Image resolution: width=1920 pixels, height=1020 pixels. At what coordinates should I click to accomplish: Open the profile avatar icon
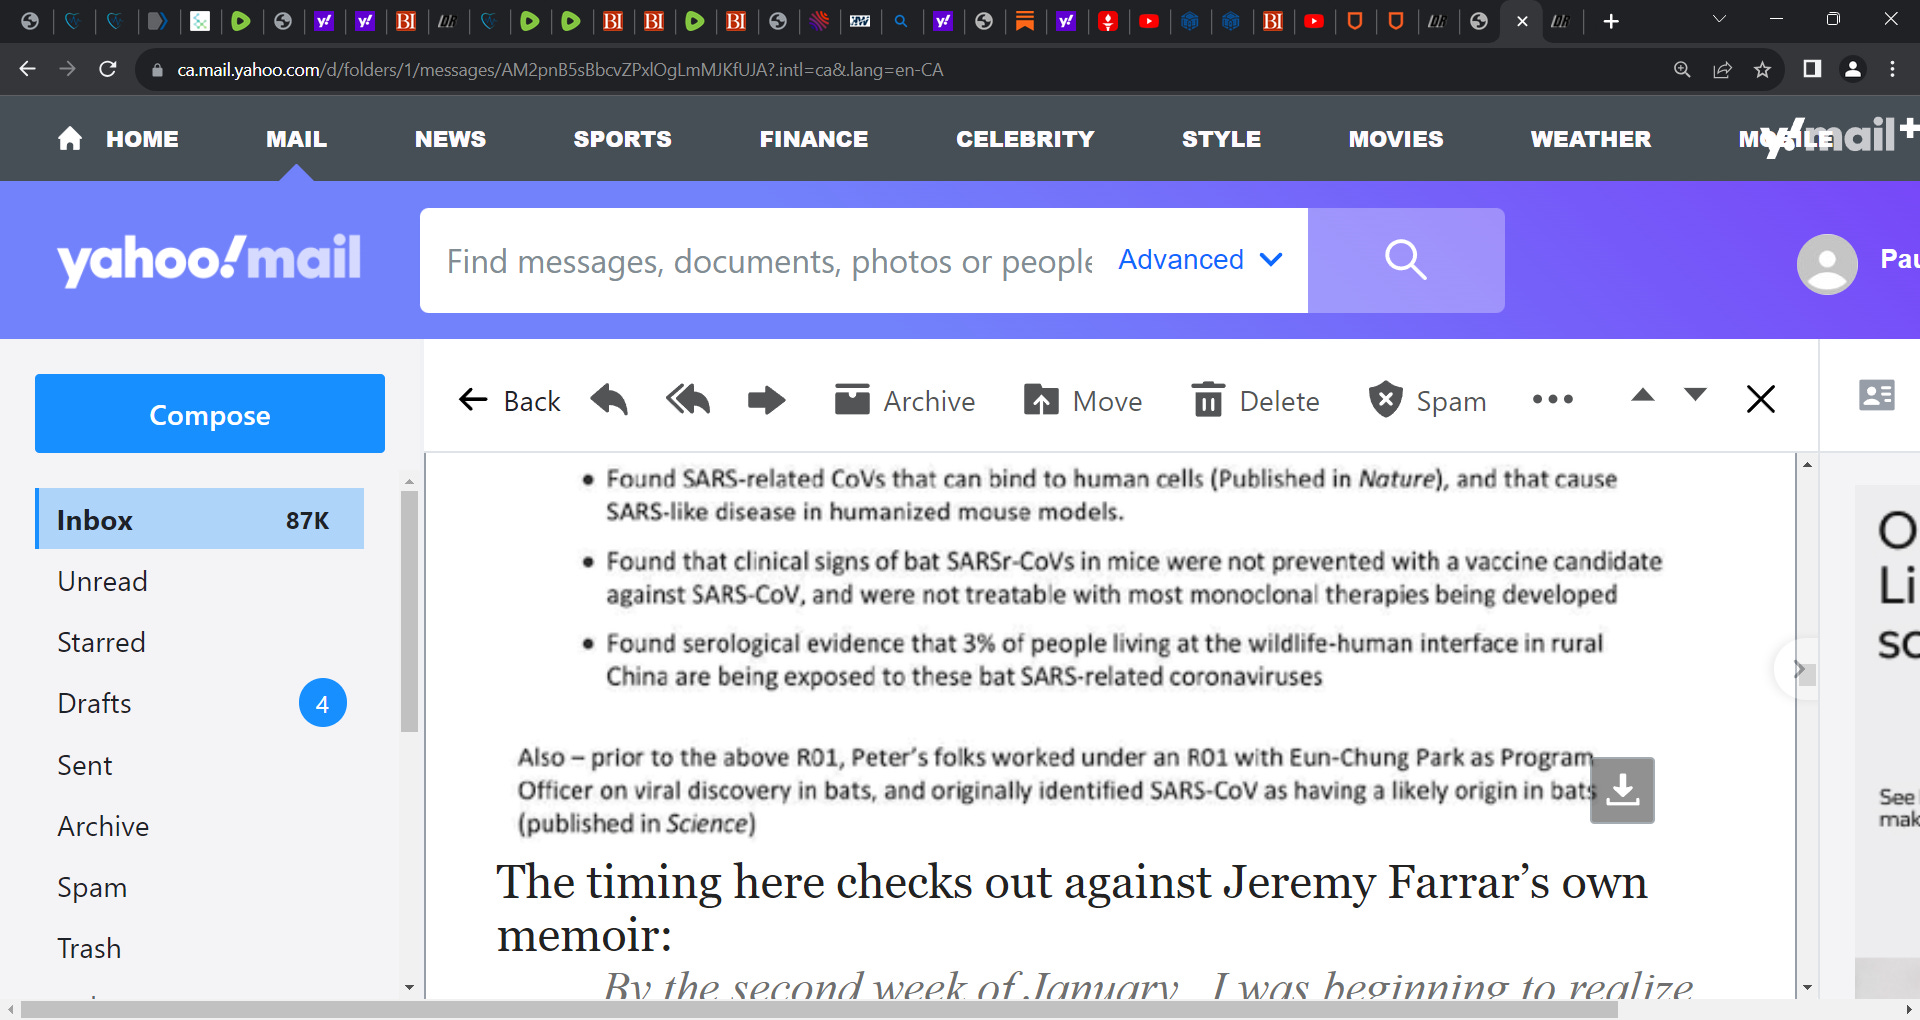(1827, 264)
